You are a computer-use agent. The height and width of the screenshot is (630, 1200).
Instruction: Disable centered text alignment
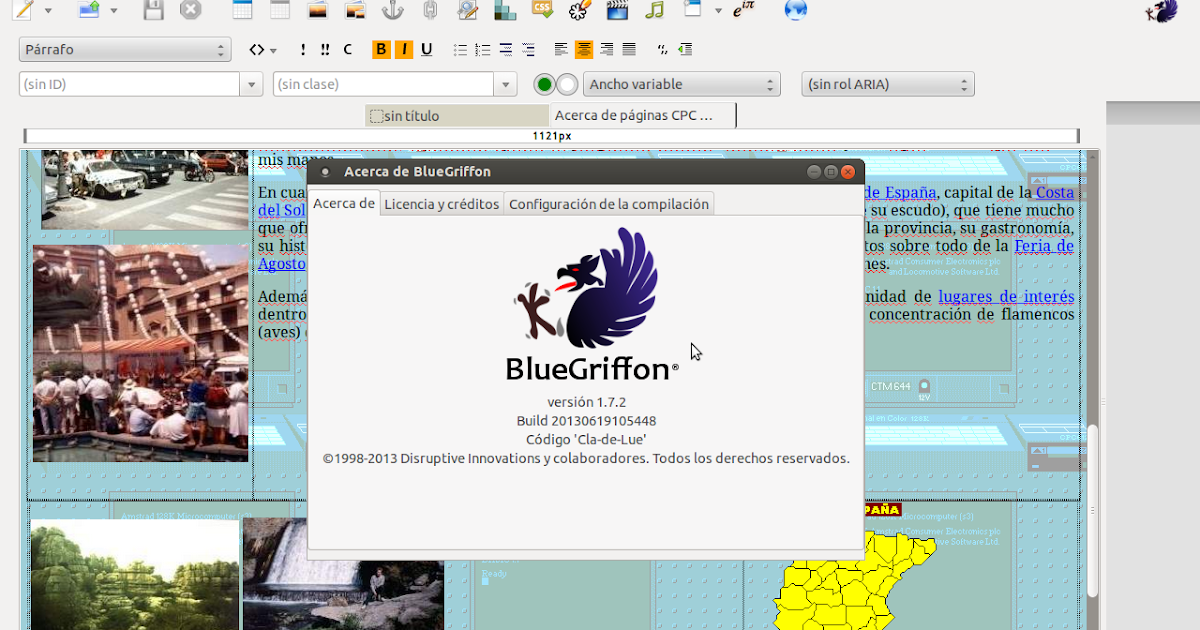(584, 48)
